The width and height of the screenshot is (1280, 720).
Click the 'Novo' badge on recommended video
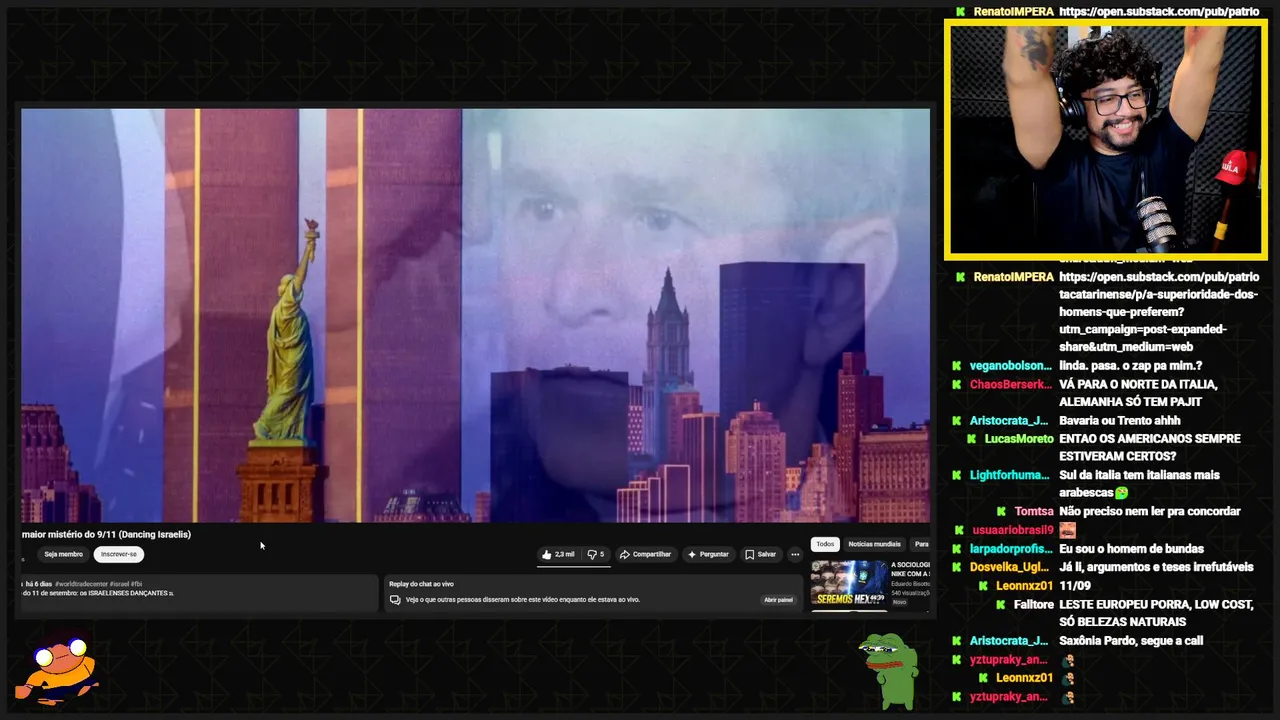pyautogui.click(x=898, y=602)
